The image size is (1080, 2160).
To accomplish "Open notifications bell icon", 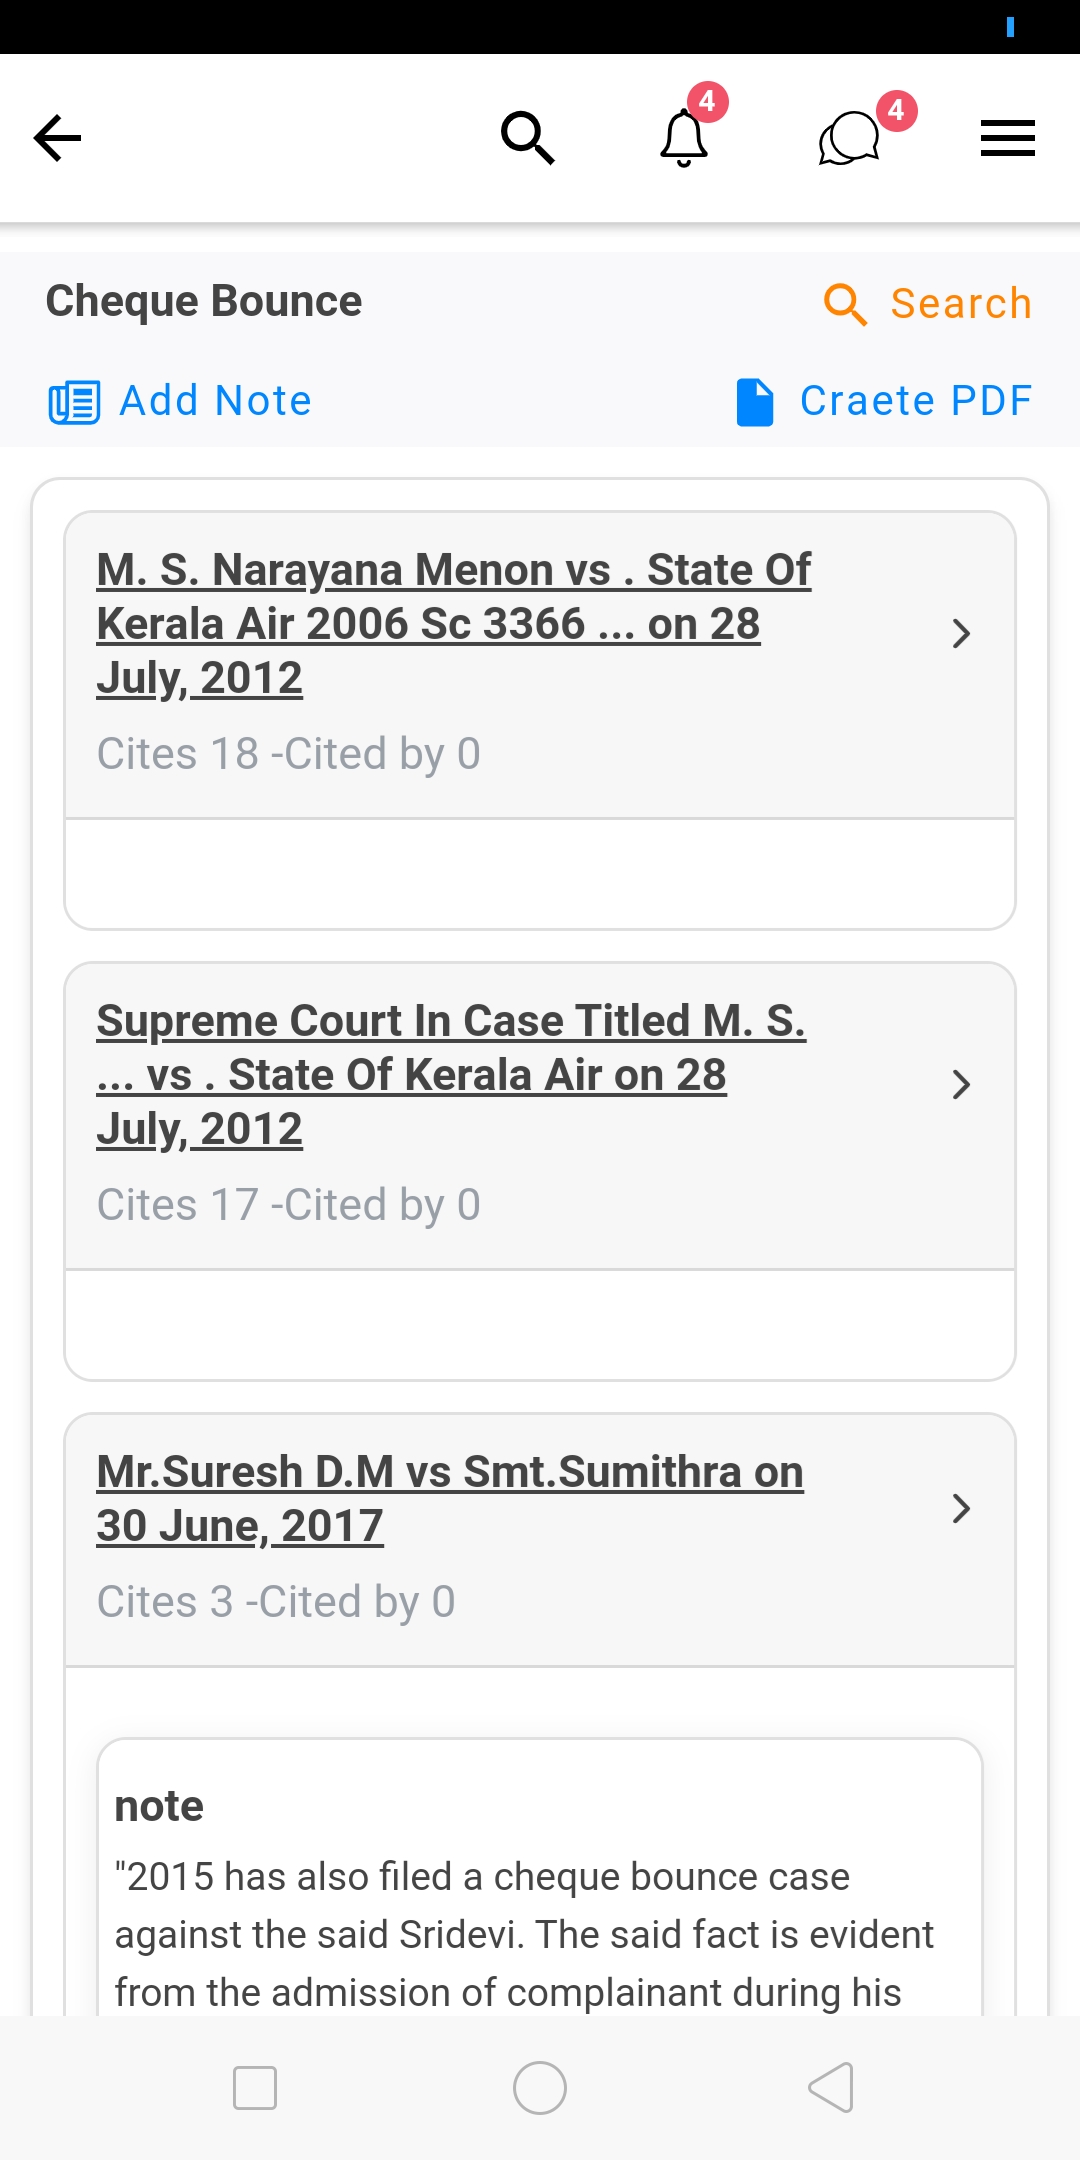I will [685, 138].
